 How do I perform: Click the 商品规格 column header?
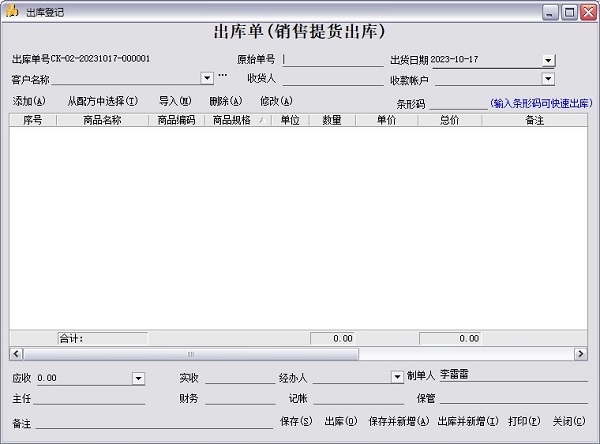[238, 120]
